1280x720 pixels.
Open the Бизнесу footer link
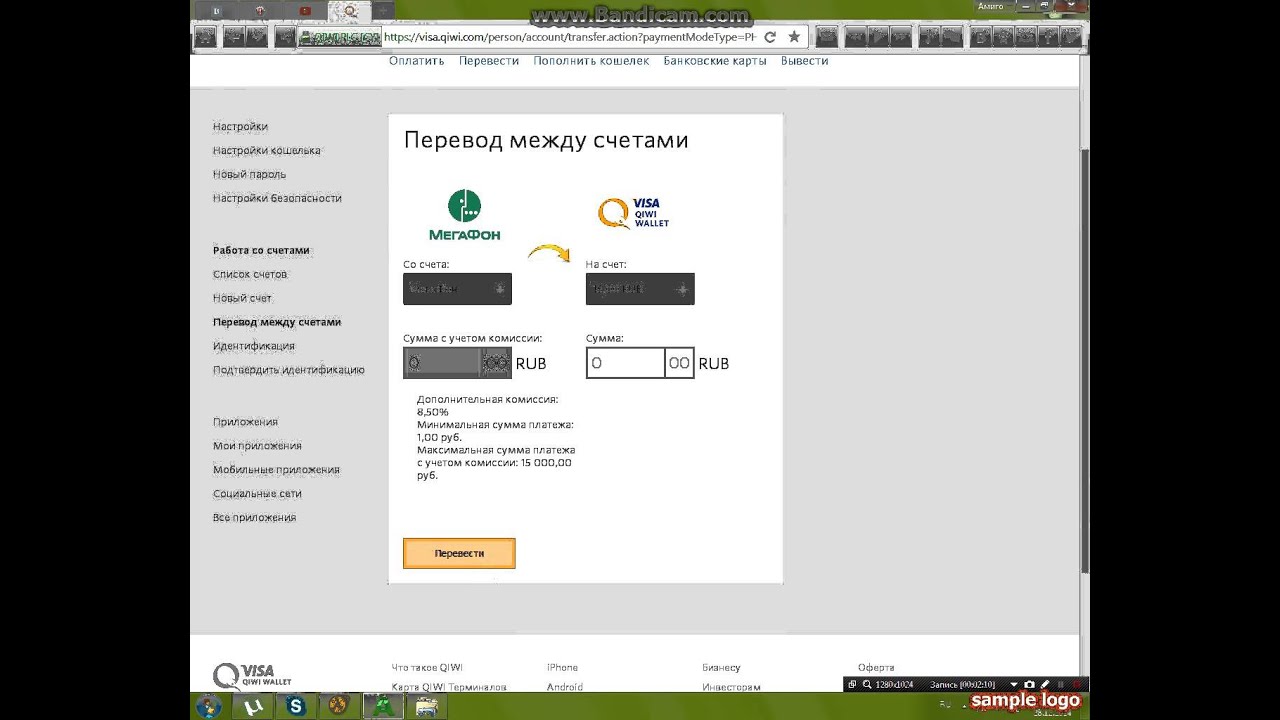pyautogui.click(x=721, y=668)
